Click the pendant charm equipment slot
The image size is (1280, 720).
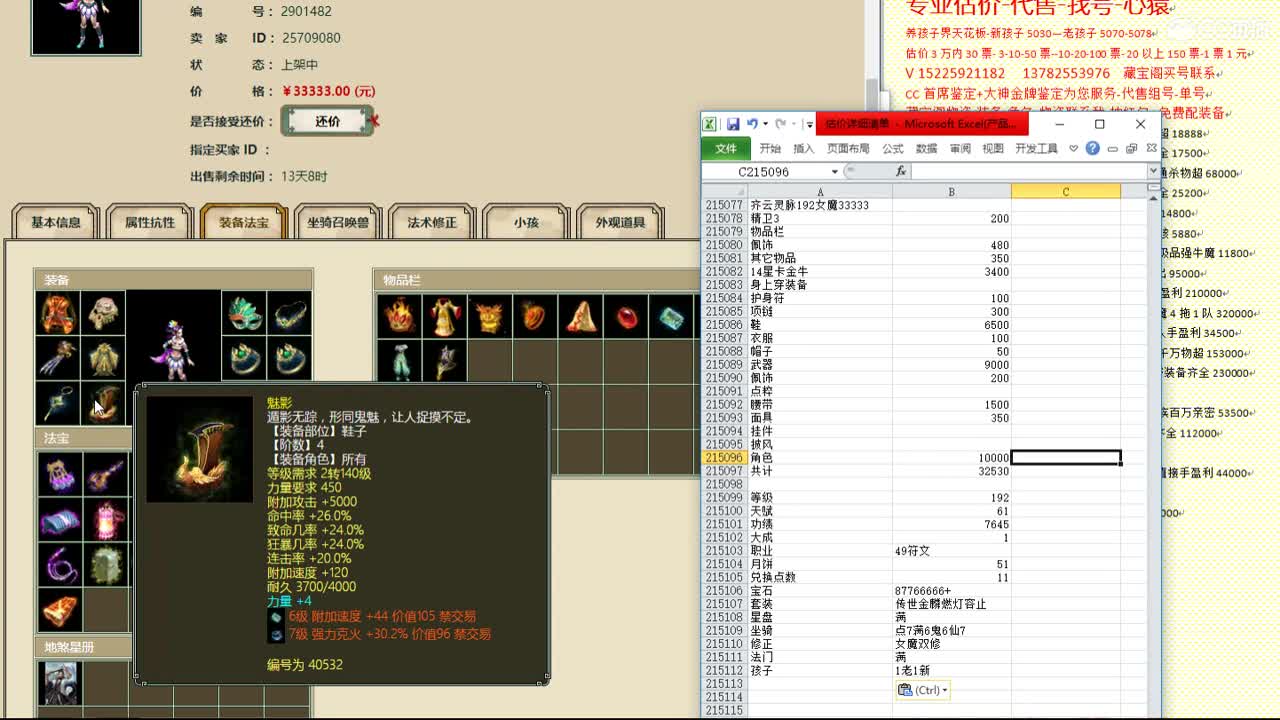[x=59, y=404]
